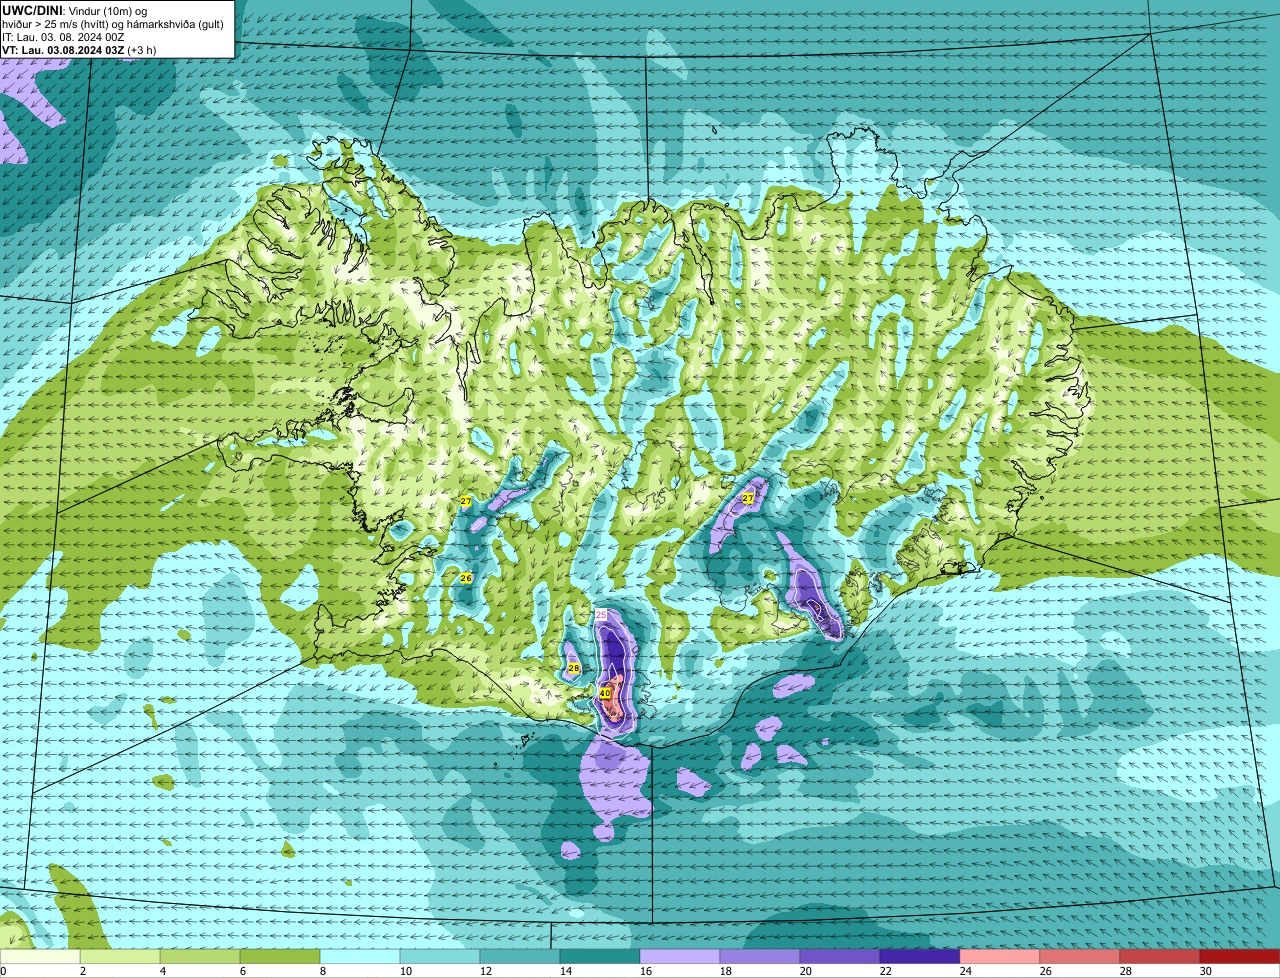Screen dimensions: 1280x978
Task: Click the white 25 gust label
Action: 601,615
